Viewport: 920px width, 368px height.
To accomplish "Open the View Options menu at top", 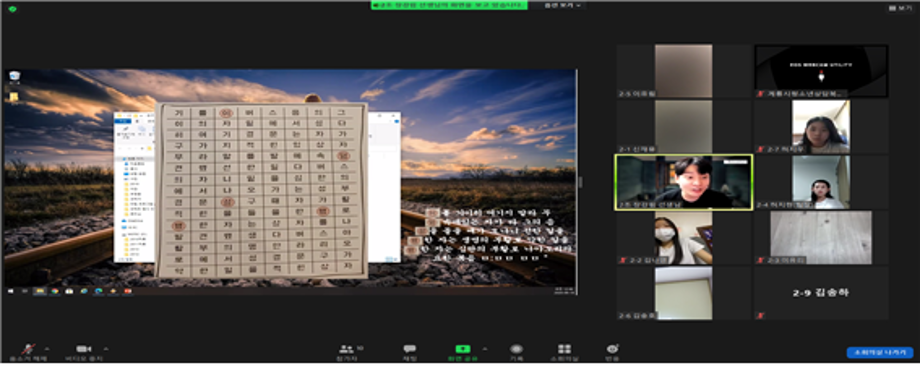I will tap(563, 5).
